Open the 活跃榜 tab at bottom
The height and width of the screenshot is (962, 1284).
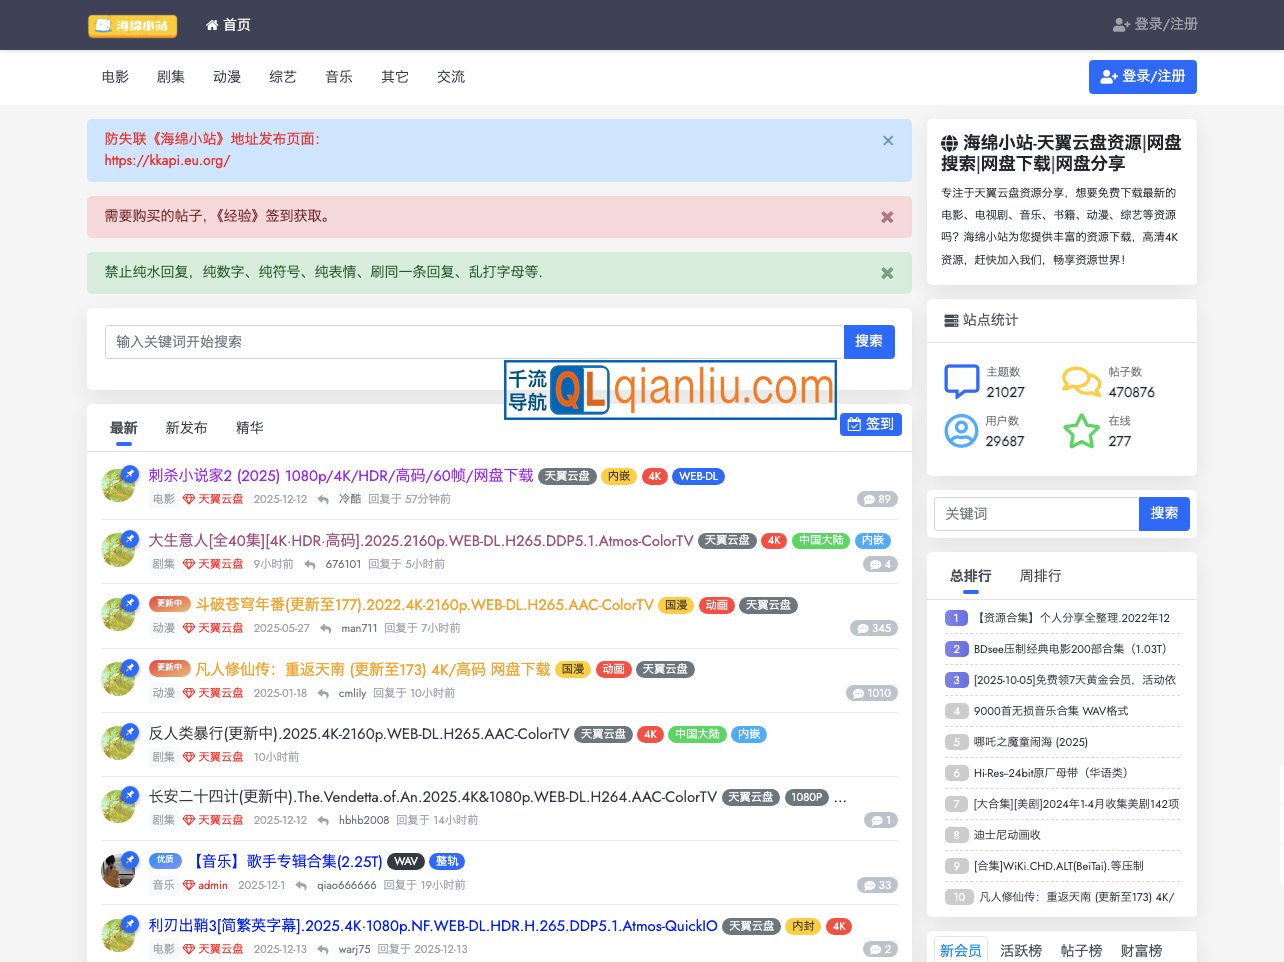(x=1020, y=950)
